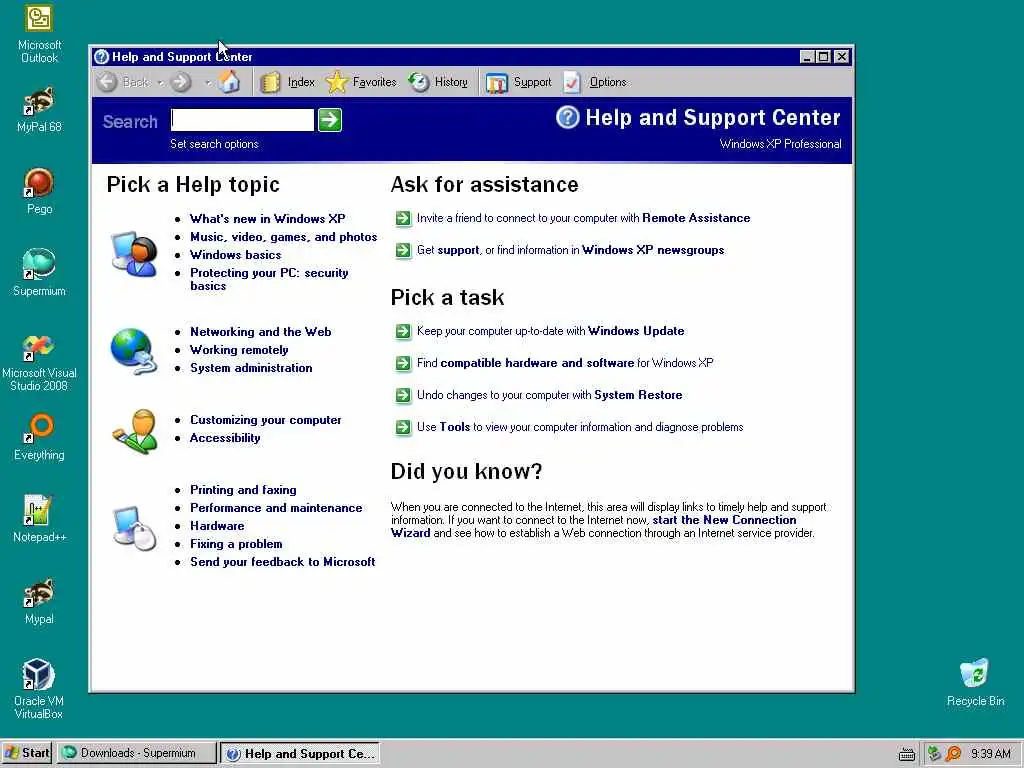Open the Back history dropdown arrow
Viewport: 1024px width, 768px height.
pos(160,82)
